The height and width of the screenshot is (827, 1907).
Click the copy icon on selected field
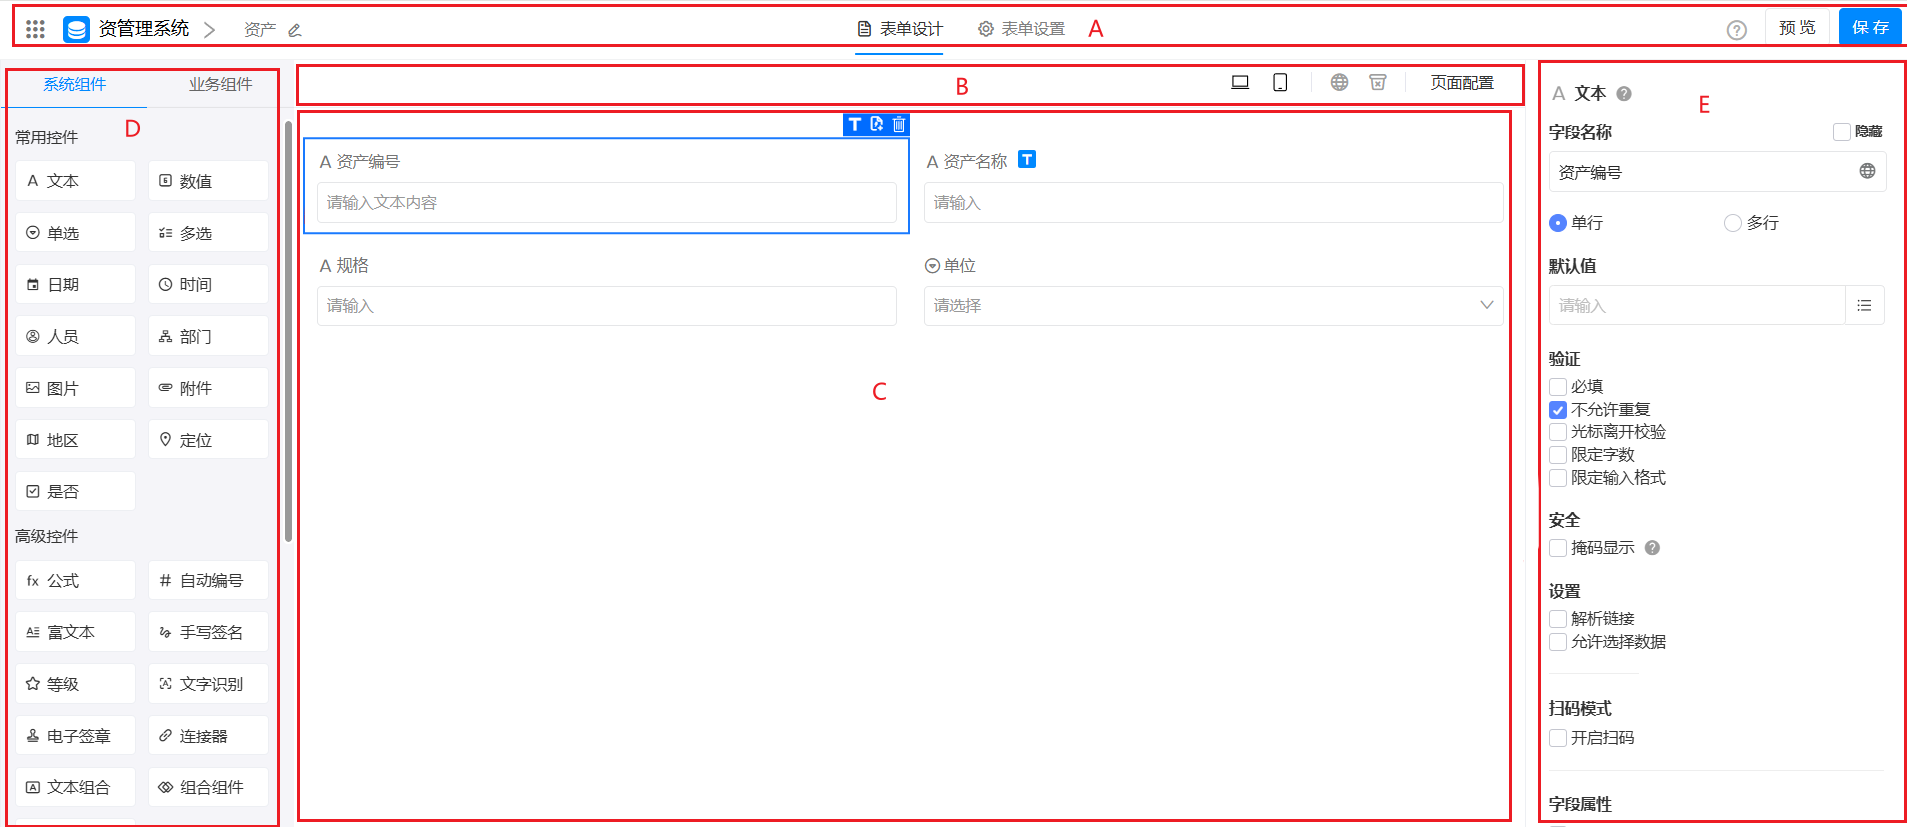pyautogui.click(x=877, y=124)
